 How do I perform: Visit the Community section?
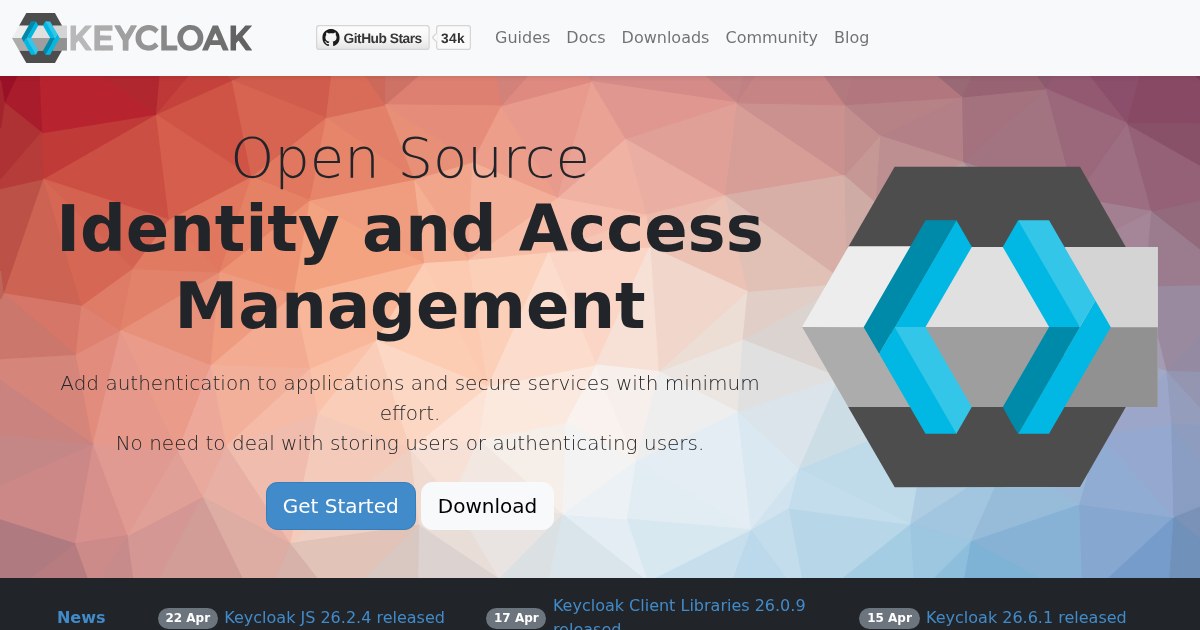point(771,37)
